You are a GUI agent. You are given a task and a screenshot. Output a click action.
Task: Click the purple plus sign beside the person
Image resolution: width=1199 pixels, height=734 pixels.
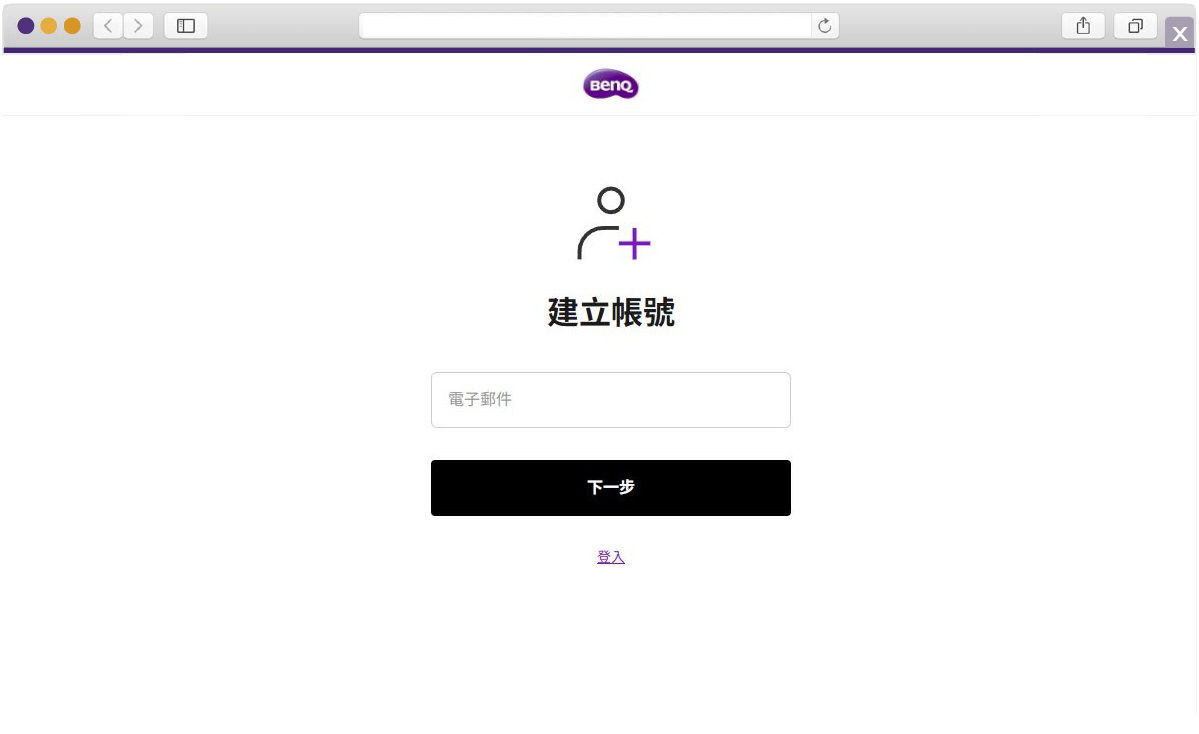click(x=634, y=244)
